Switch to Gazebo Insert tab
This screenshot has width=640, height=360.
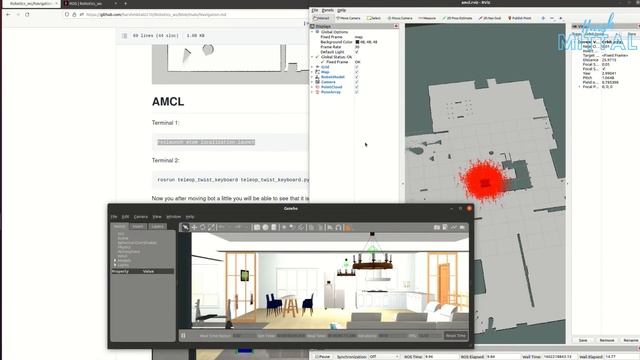(138, 227)
